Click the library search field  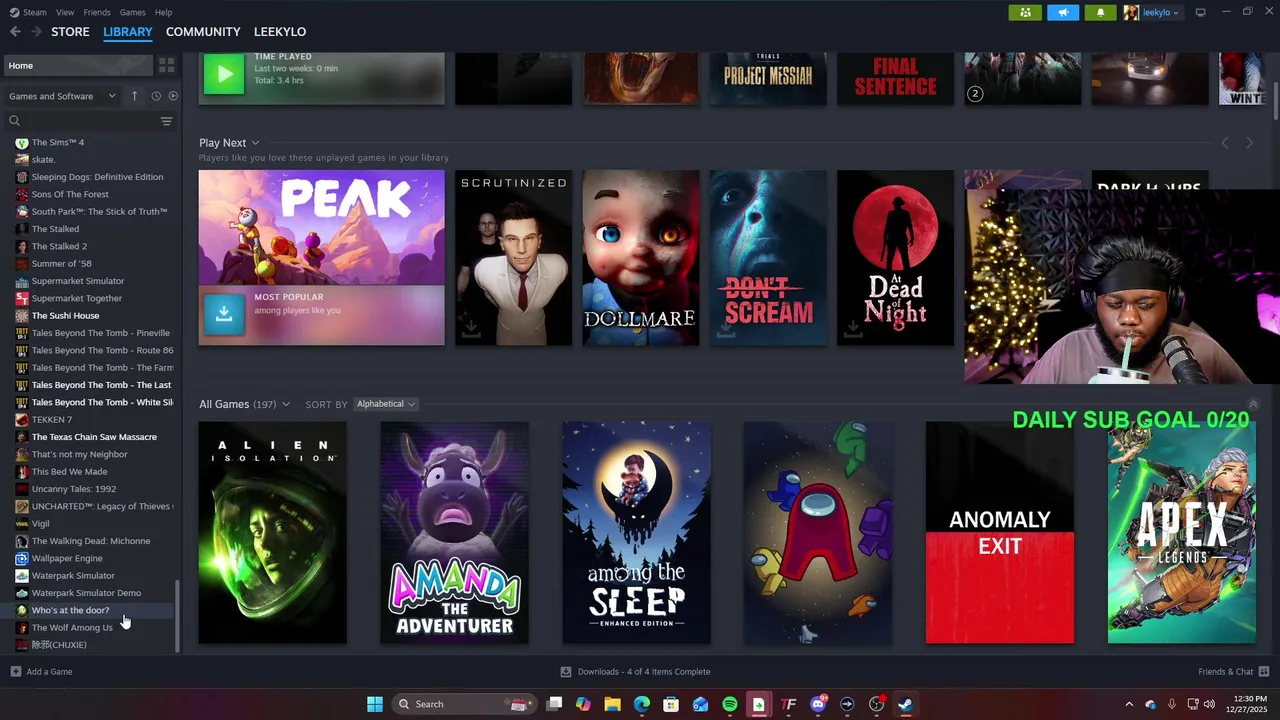(x=82, y=121)
